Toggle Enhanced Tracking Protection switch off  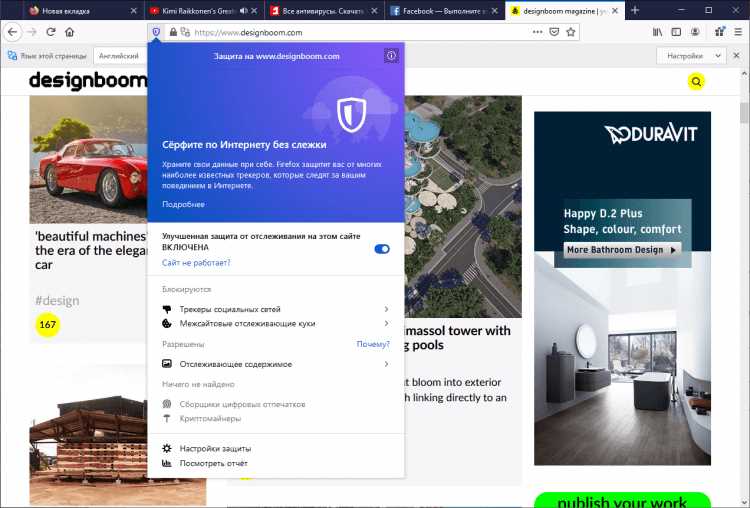(381, 248)
